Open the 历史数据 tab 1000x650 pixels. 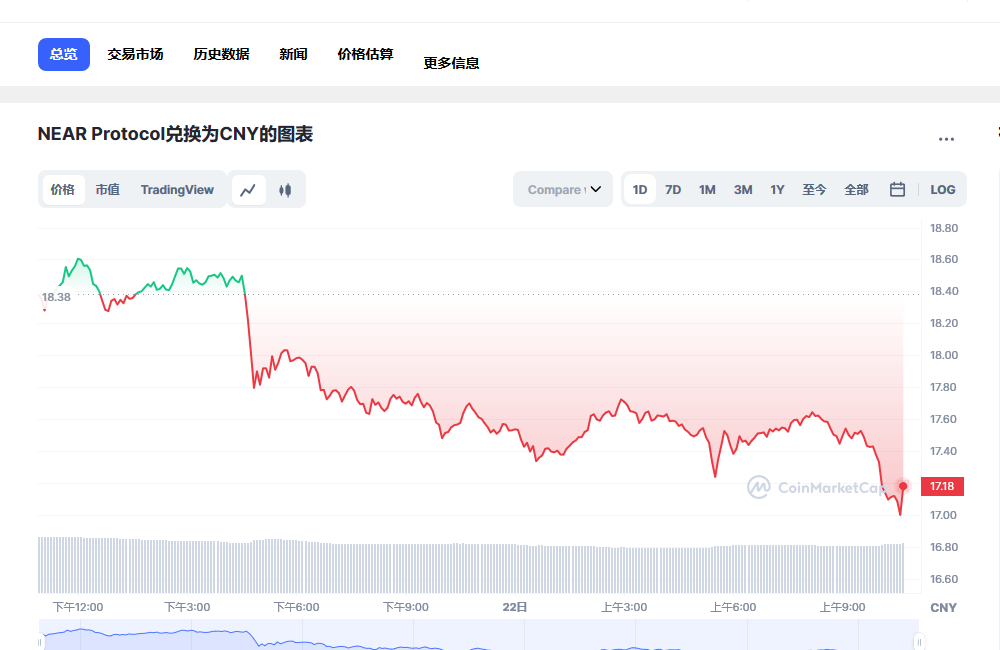tap(221, 54)
